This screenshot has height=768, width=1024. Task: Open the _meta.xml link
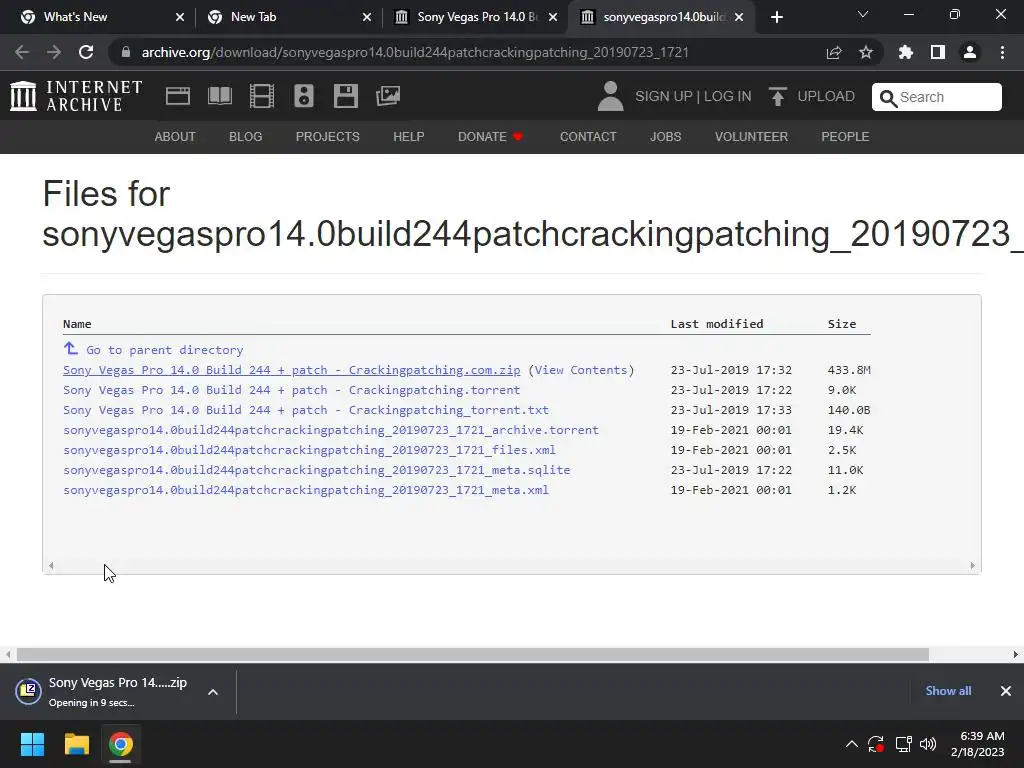tap(306, 490)
